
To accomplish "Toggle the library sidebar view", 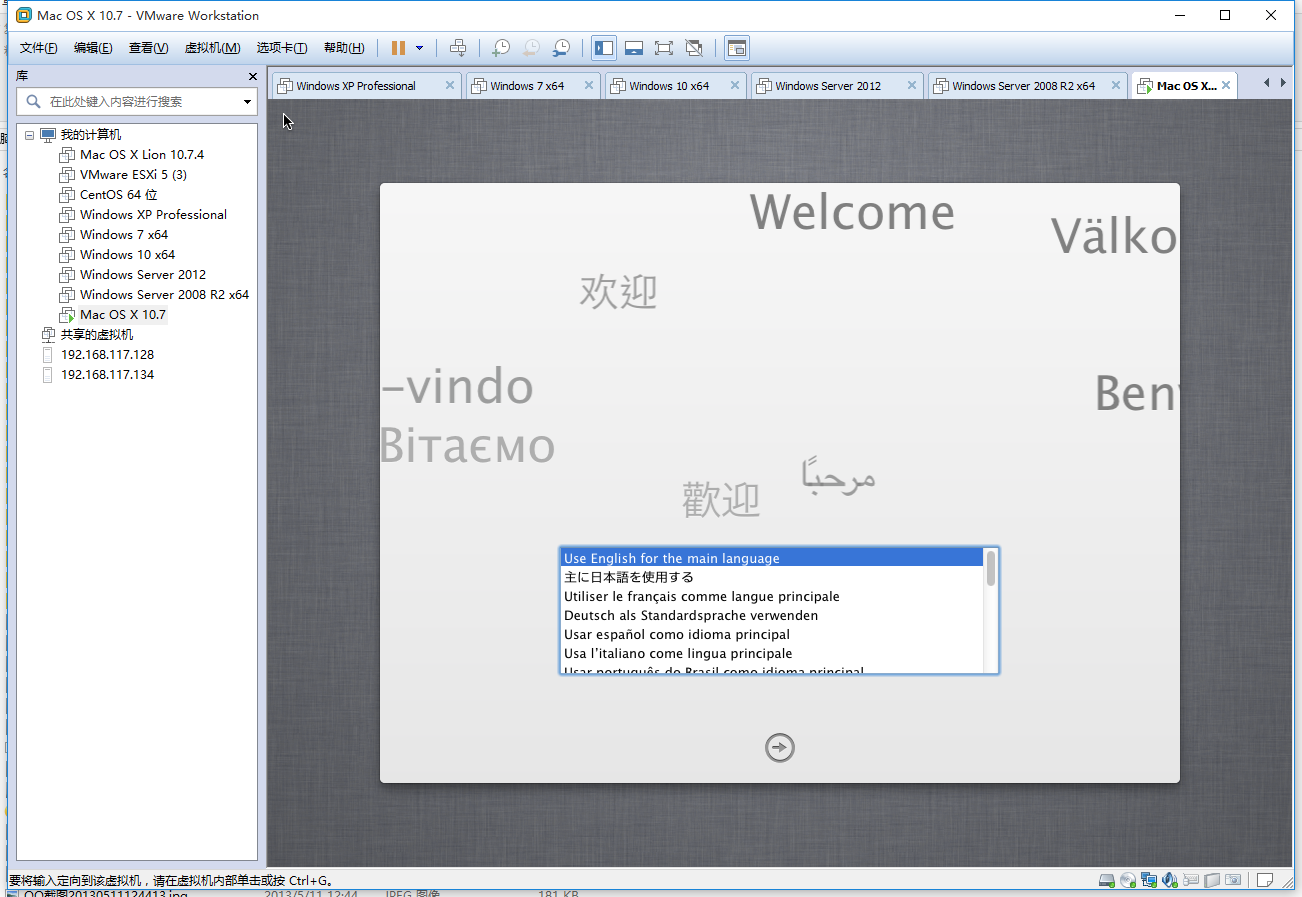I will coord(604,48).
